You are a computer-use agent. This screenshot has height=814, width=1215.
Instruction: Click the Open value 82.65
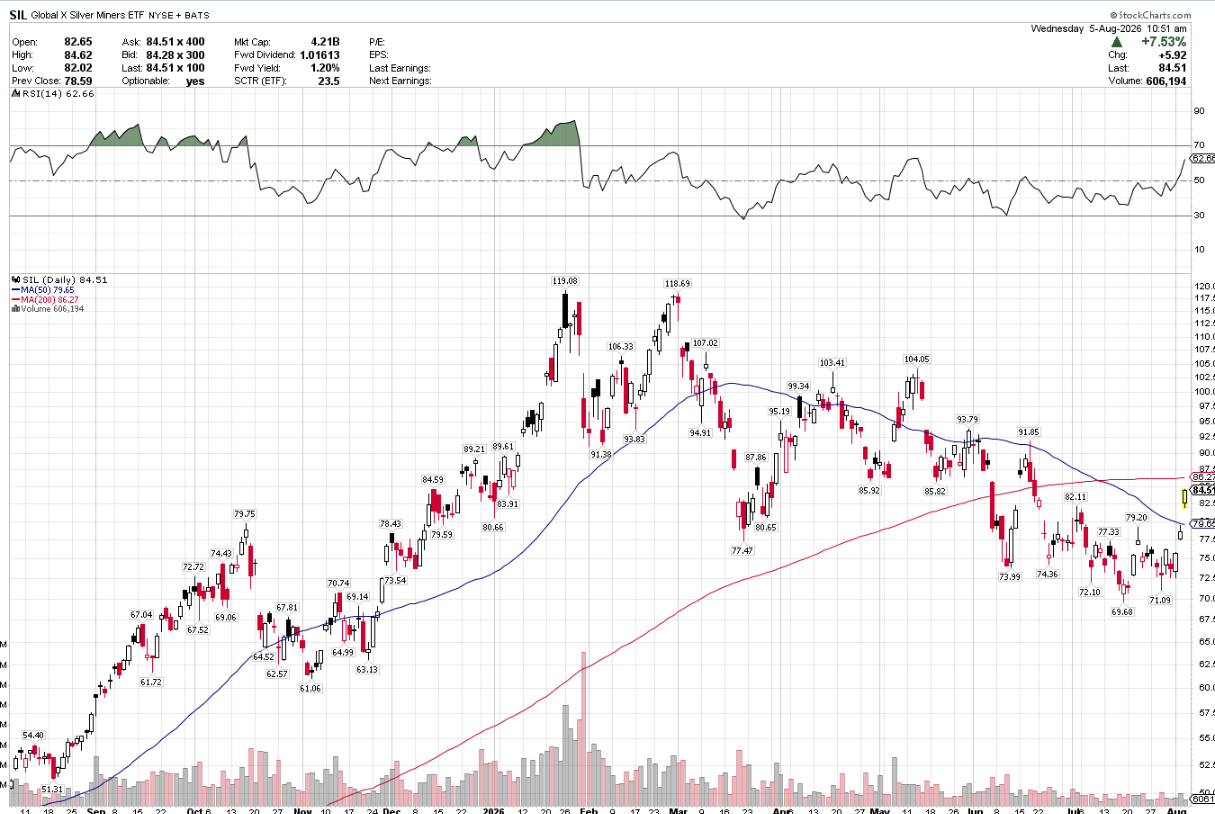[x=77, y=42]
